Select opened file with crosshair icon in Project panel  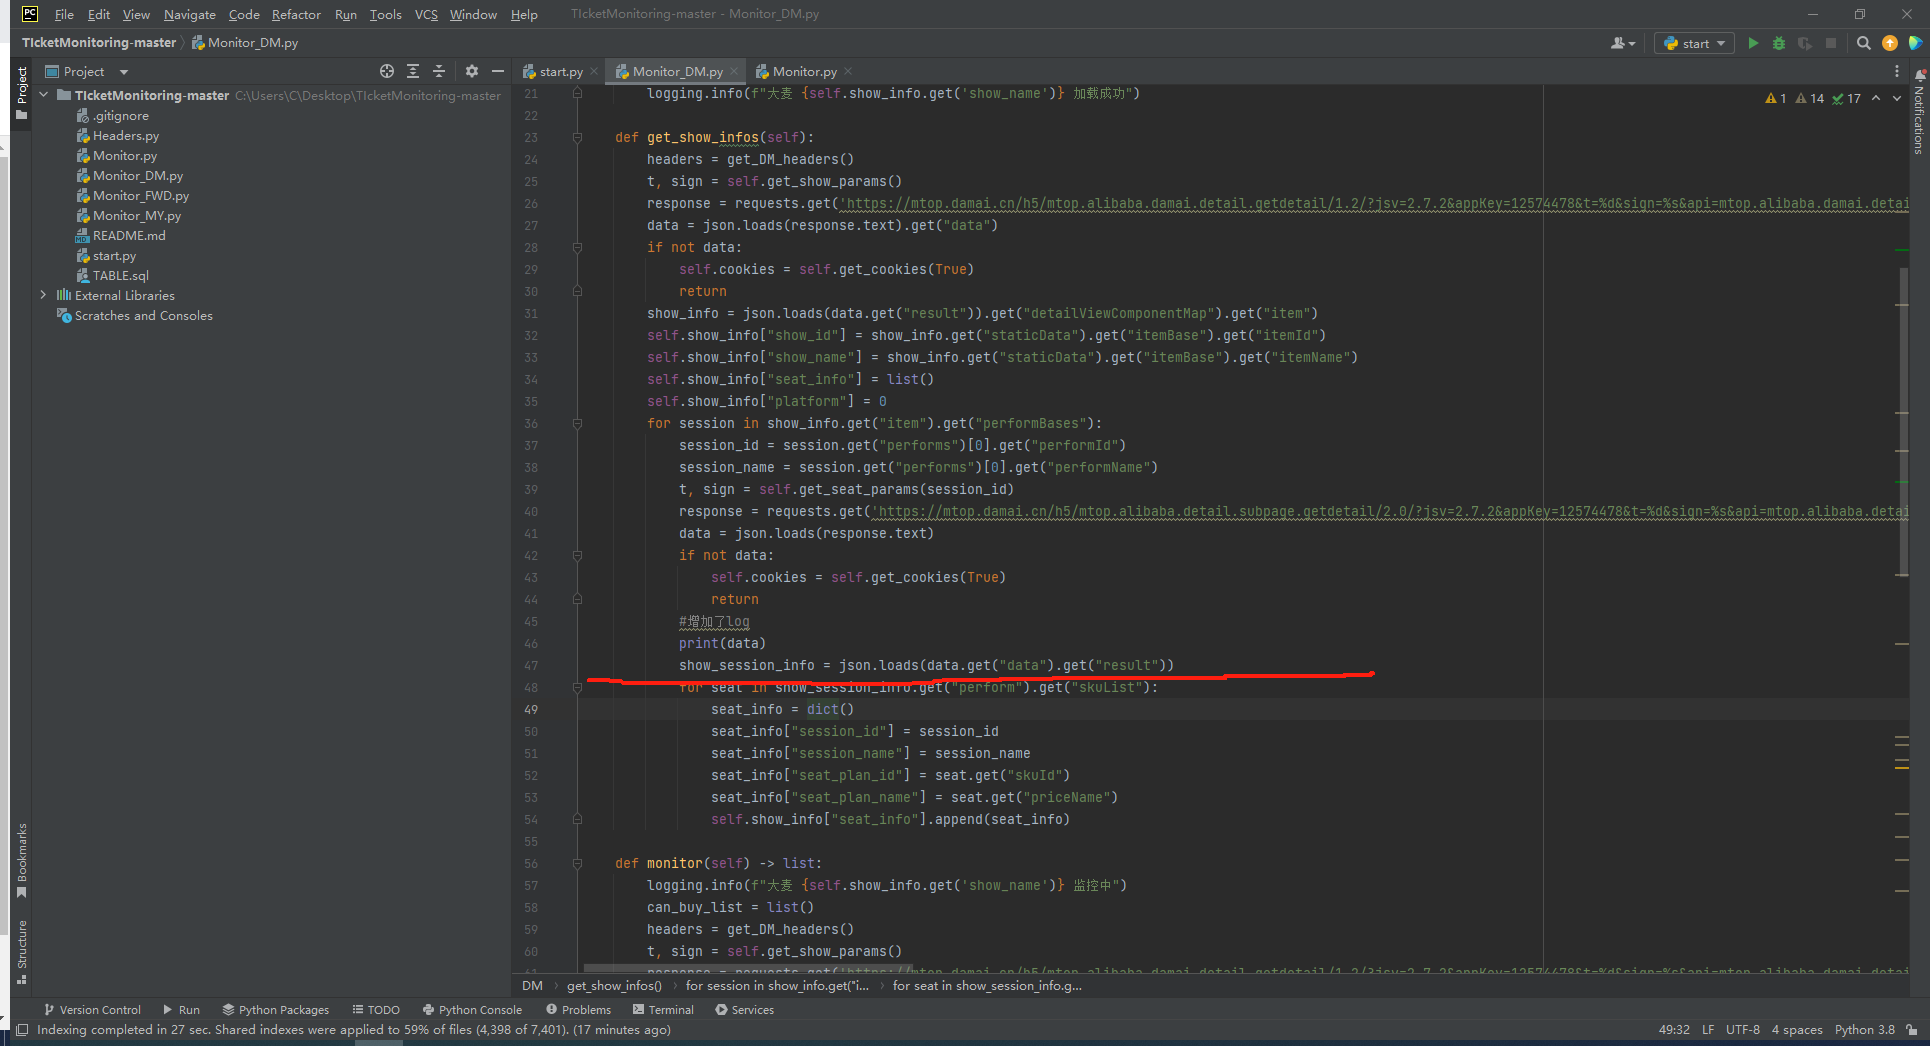386,71
